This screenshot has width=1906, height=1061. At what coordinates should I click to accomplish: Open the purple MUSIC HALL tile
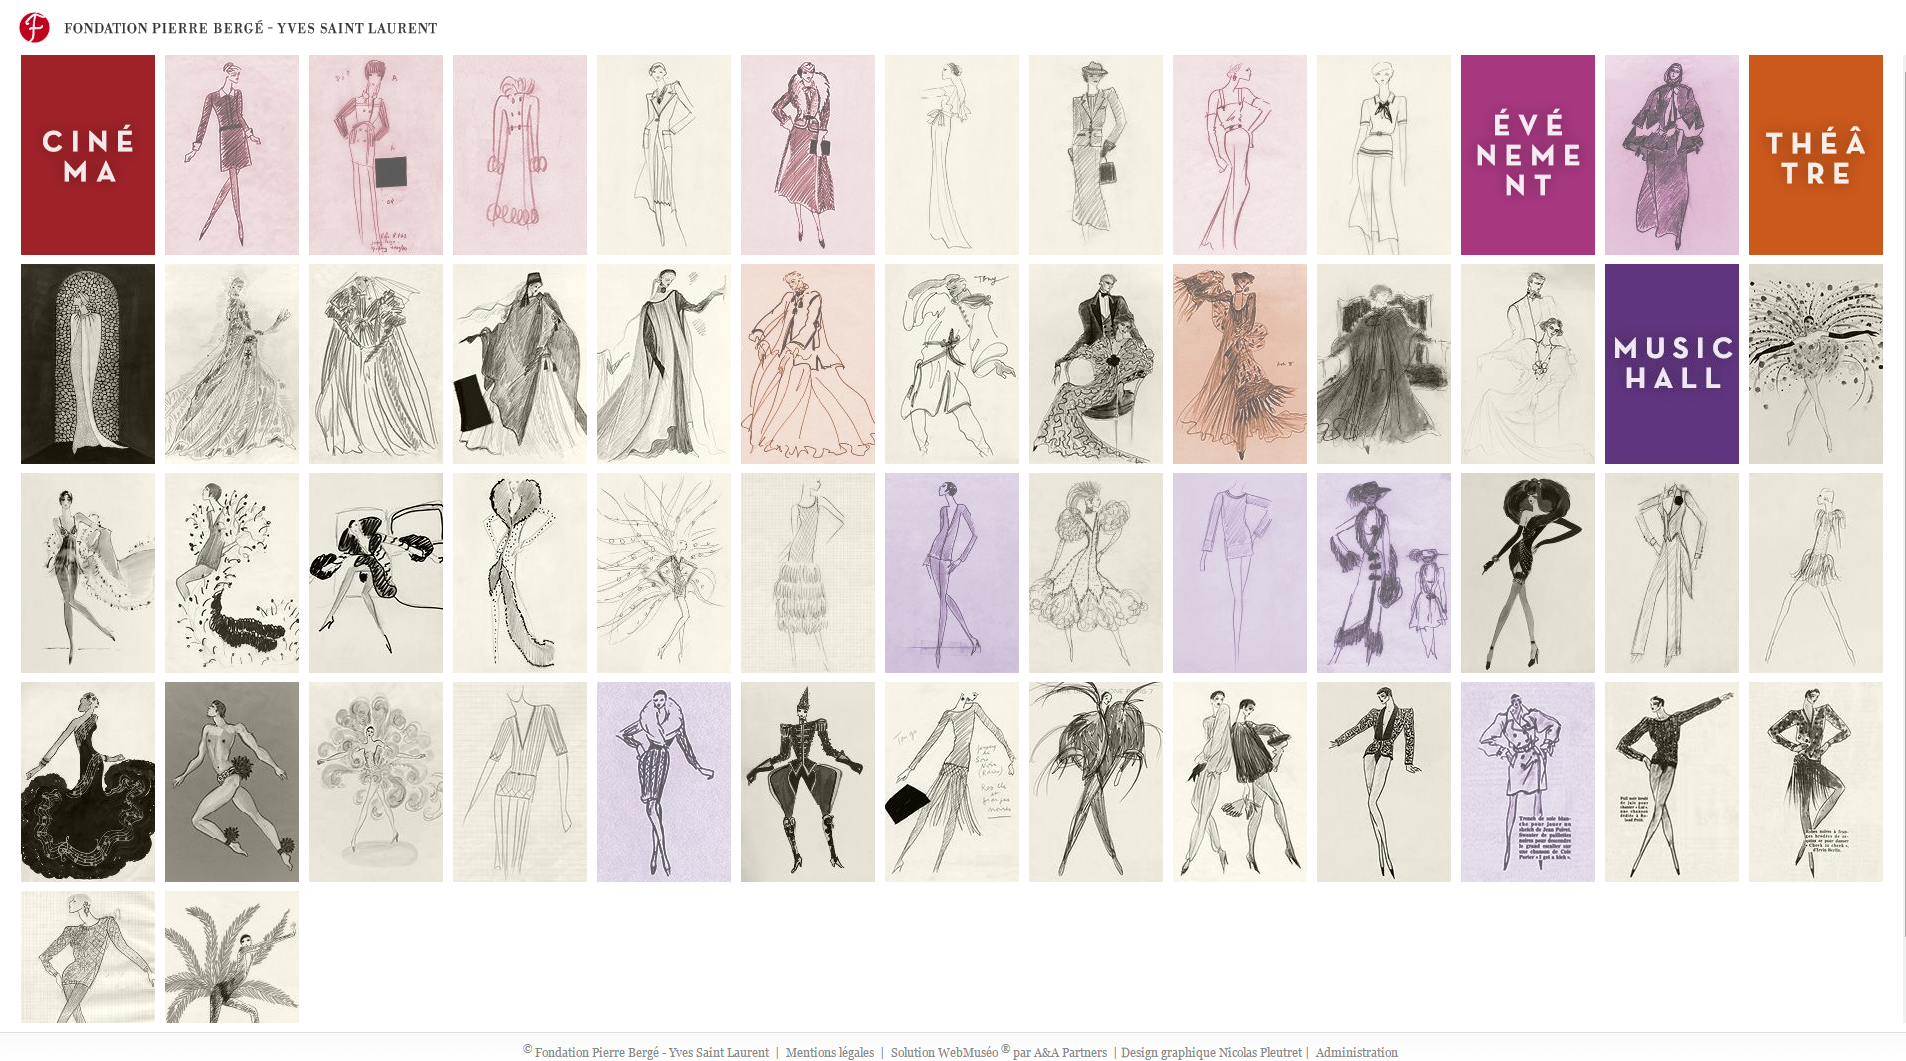[1671, 364]
